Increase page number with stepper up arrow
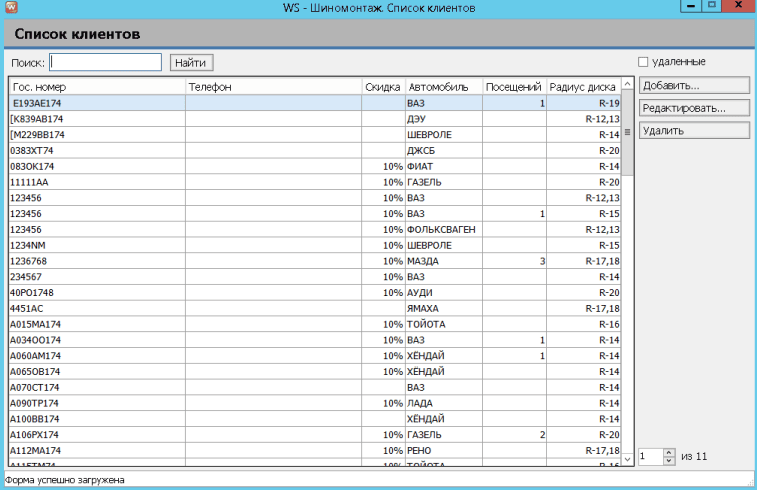 click(x=669, y=452)
